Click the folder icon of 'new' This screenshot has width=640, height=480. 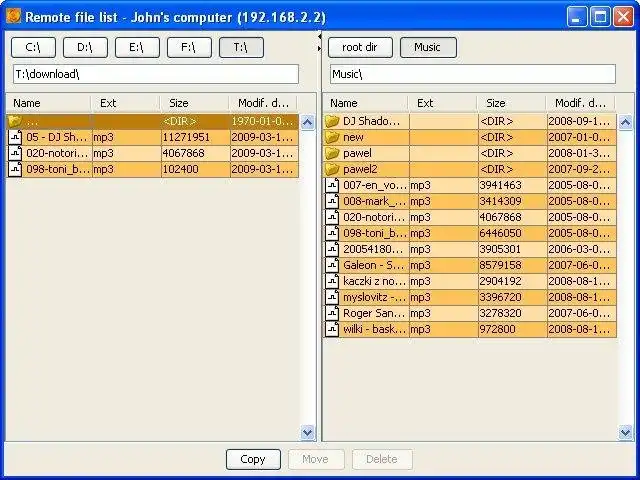[x=332, y=137]
